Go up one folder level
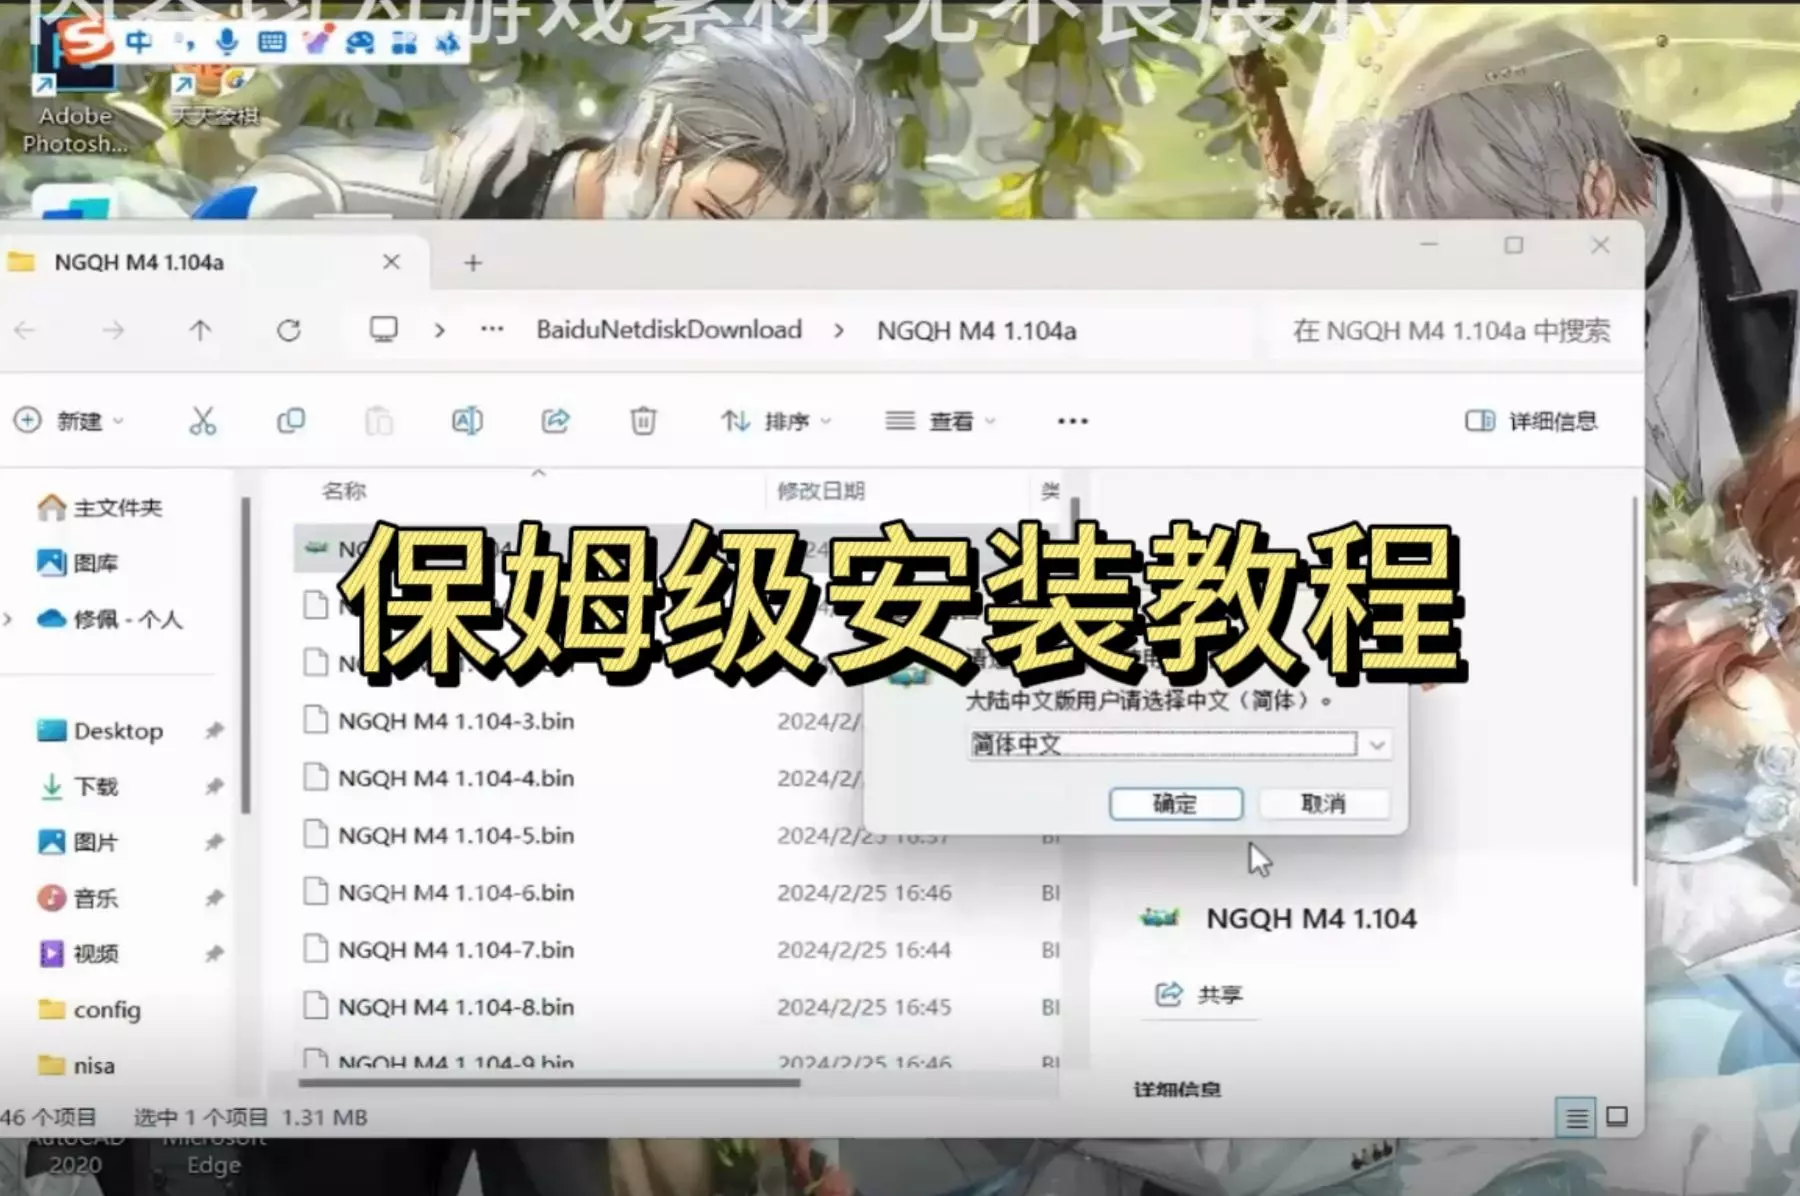This screenshot has width=1800, height=1196. click(x=200, y=330)
